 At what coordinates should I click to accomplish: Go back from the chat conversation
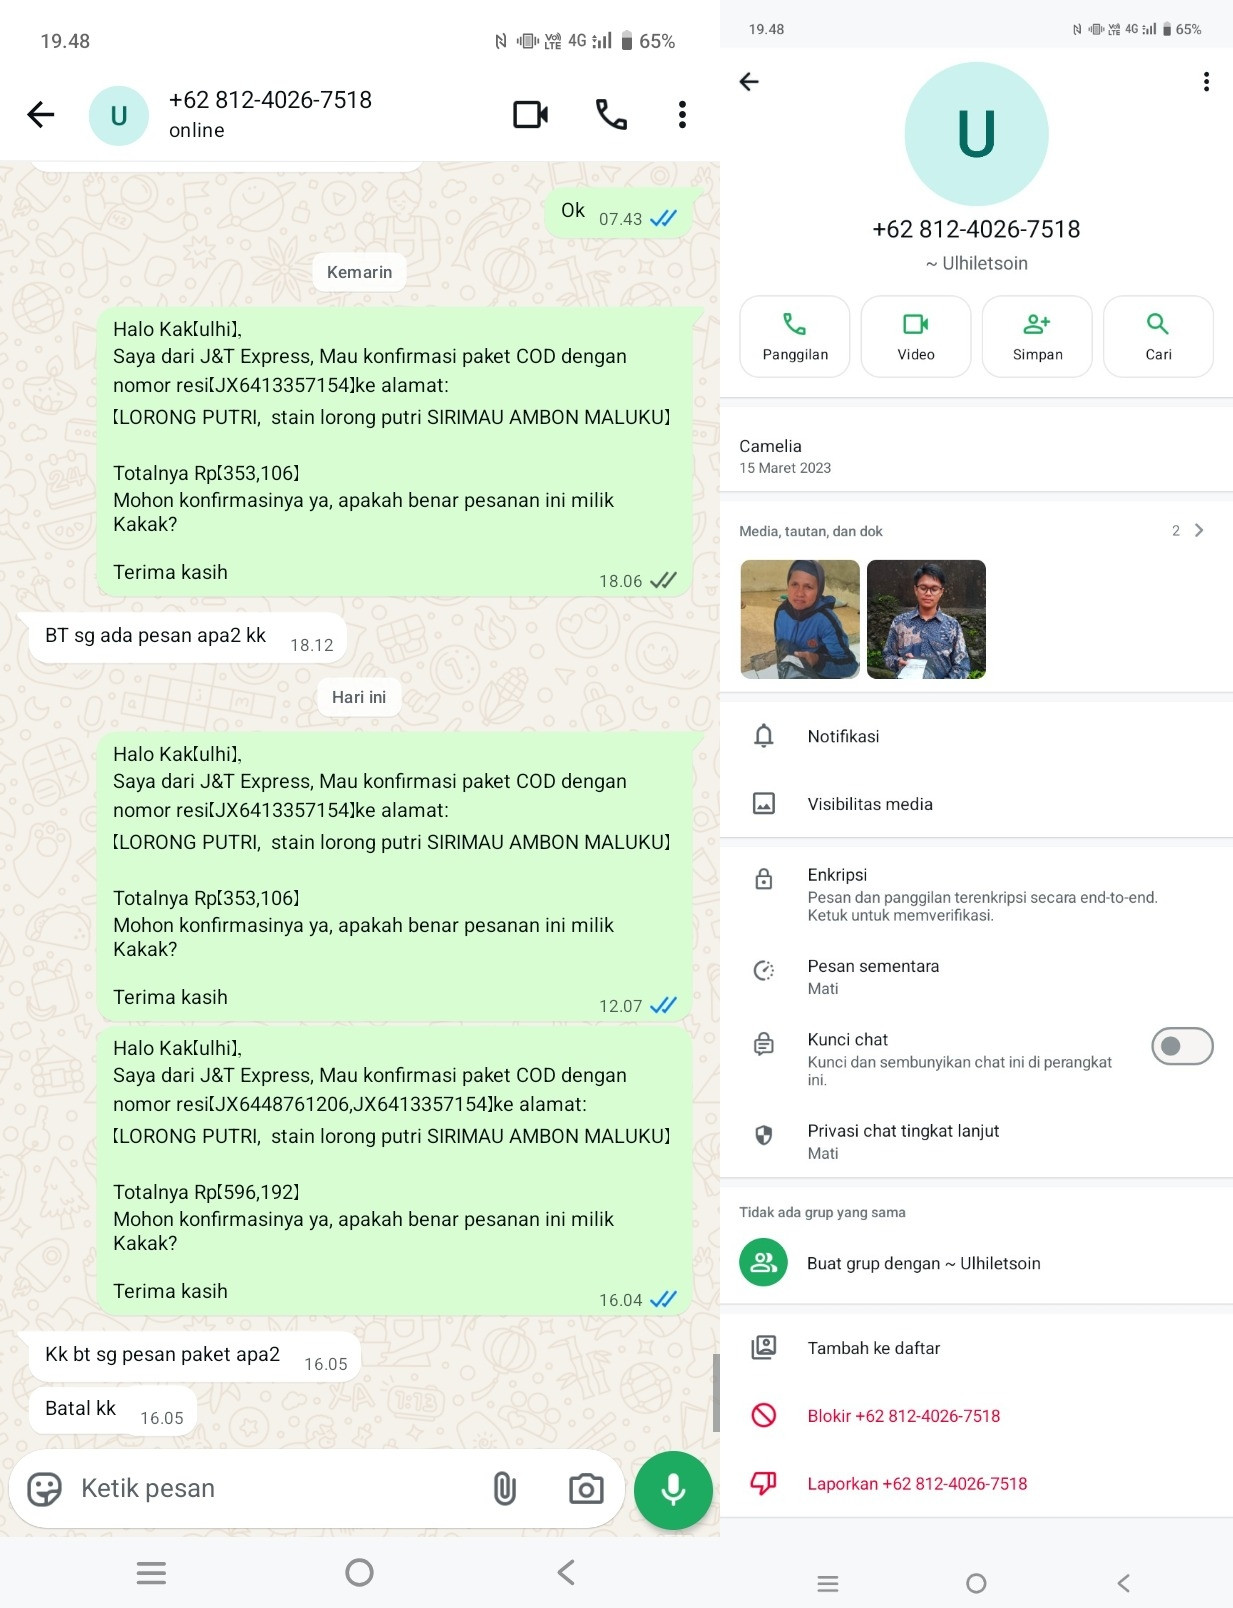click(41, 115)
